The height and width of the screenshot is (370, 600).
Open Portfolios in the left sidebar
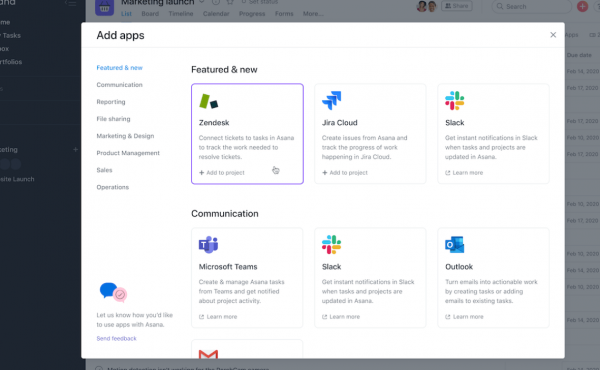tap(11, 62)
